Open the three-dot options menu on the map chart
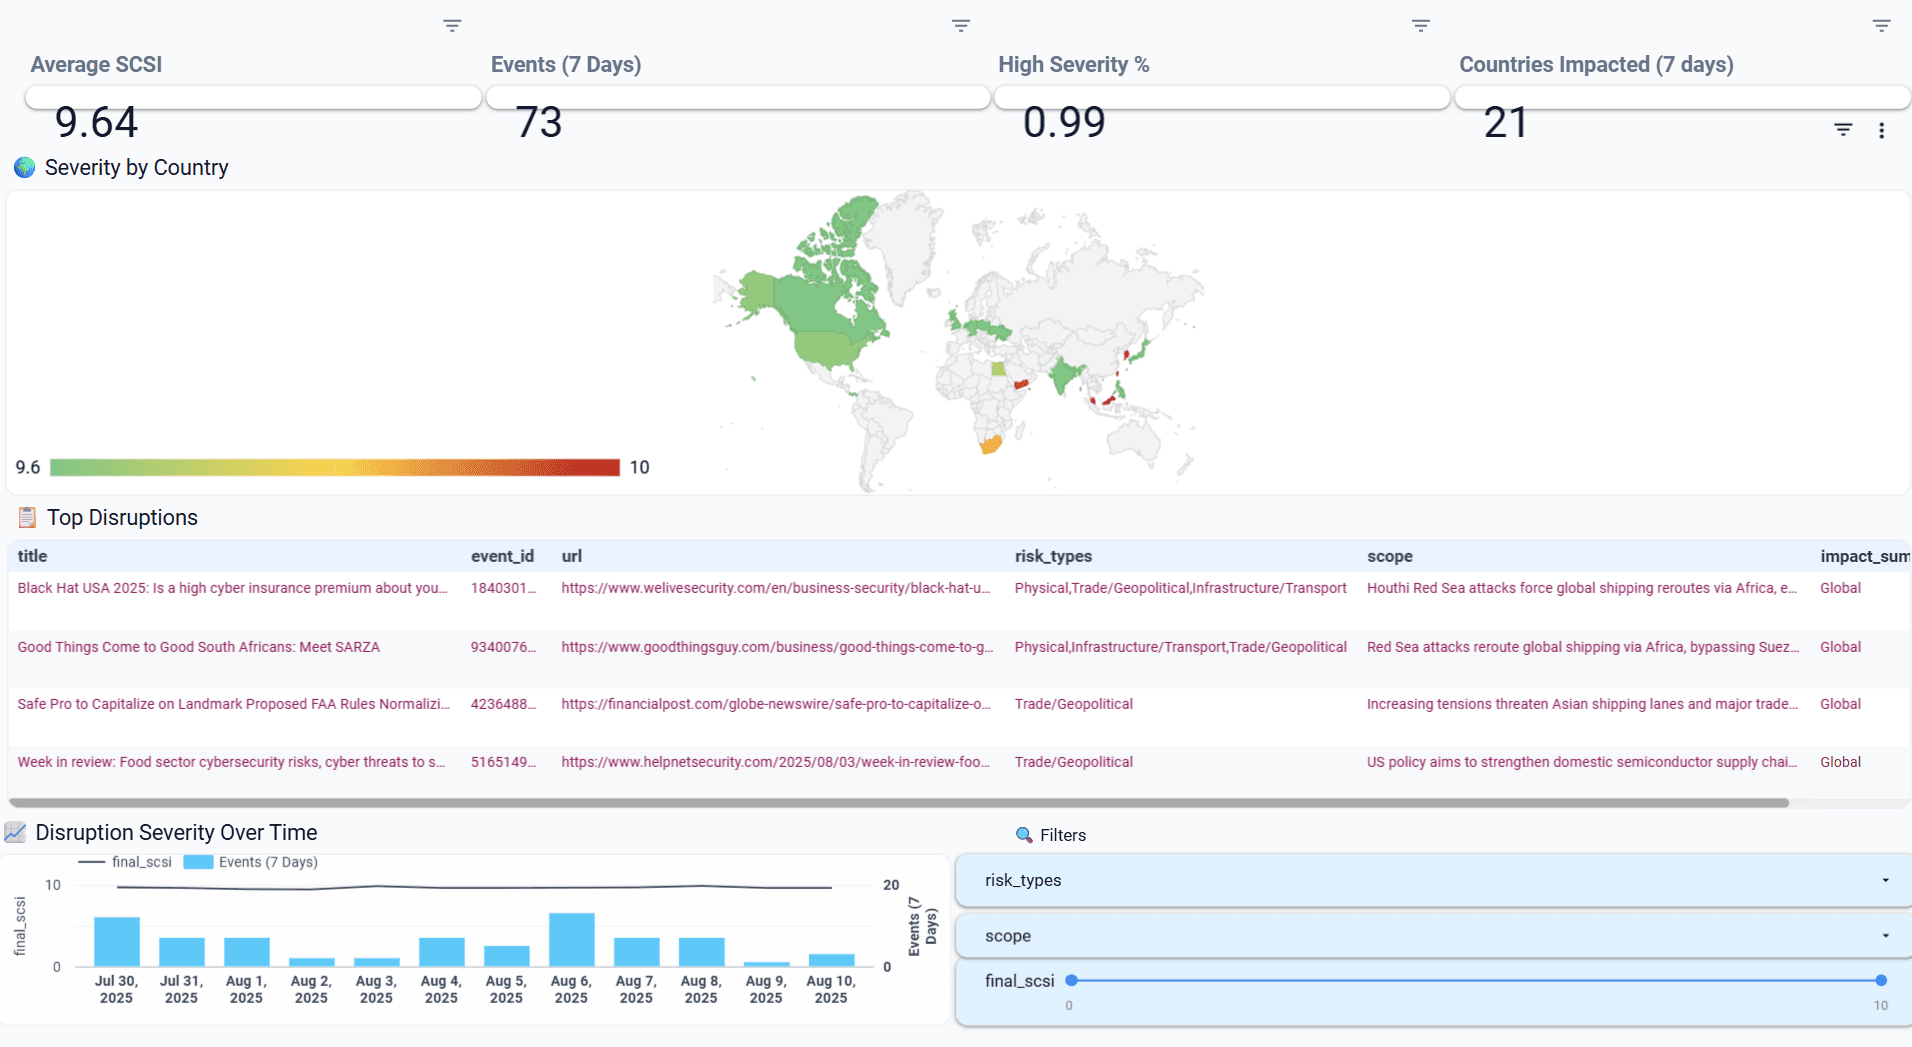The height and width of the screenshot is (1047, 1912). point(1881,130)
